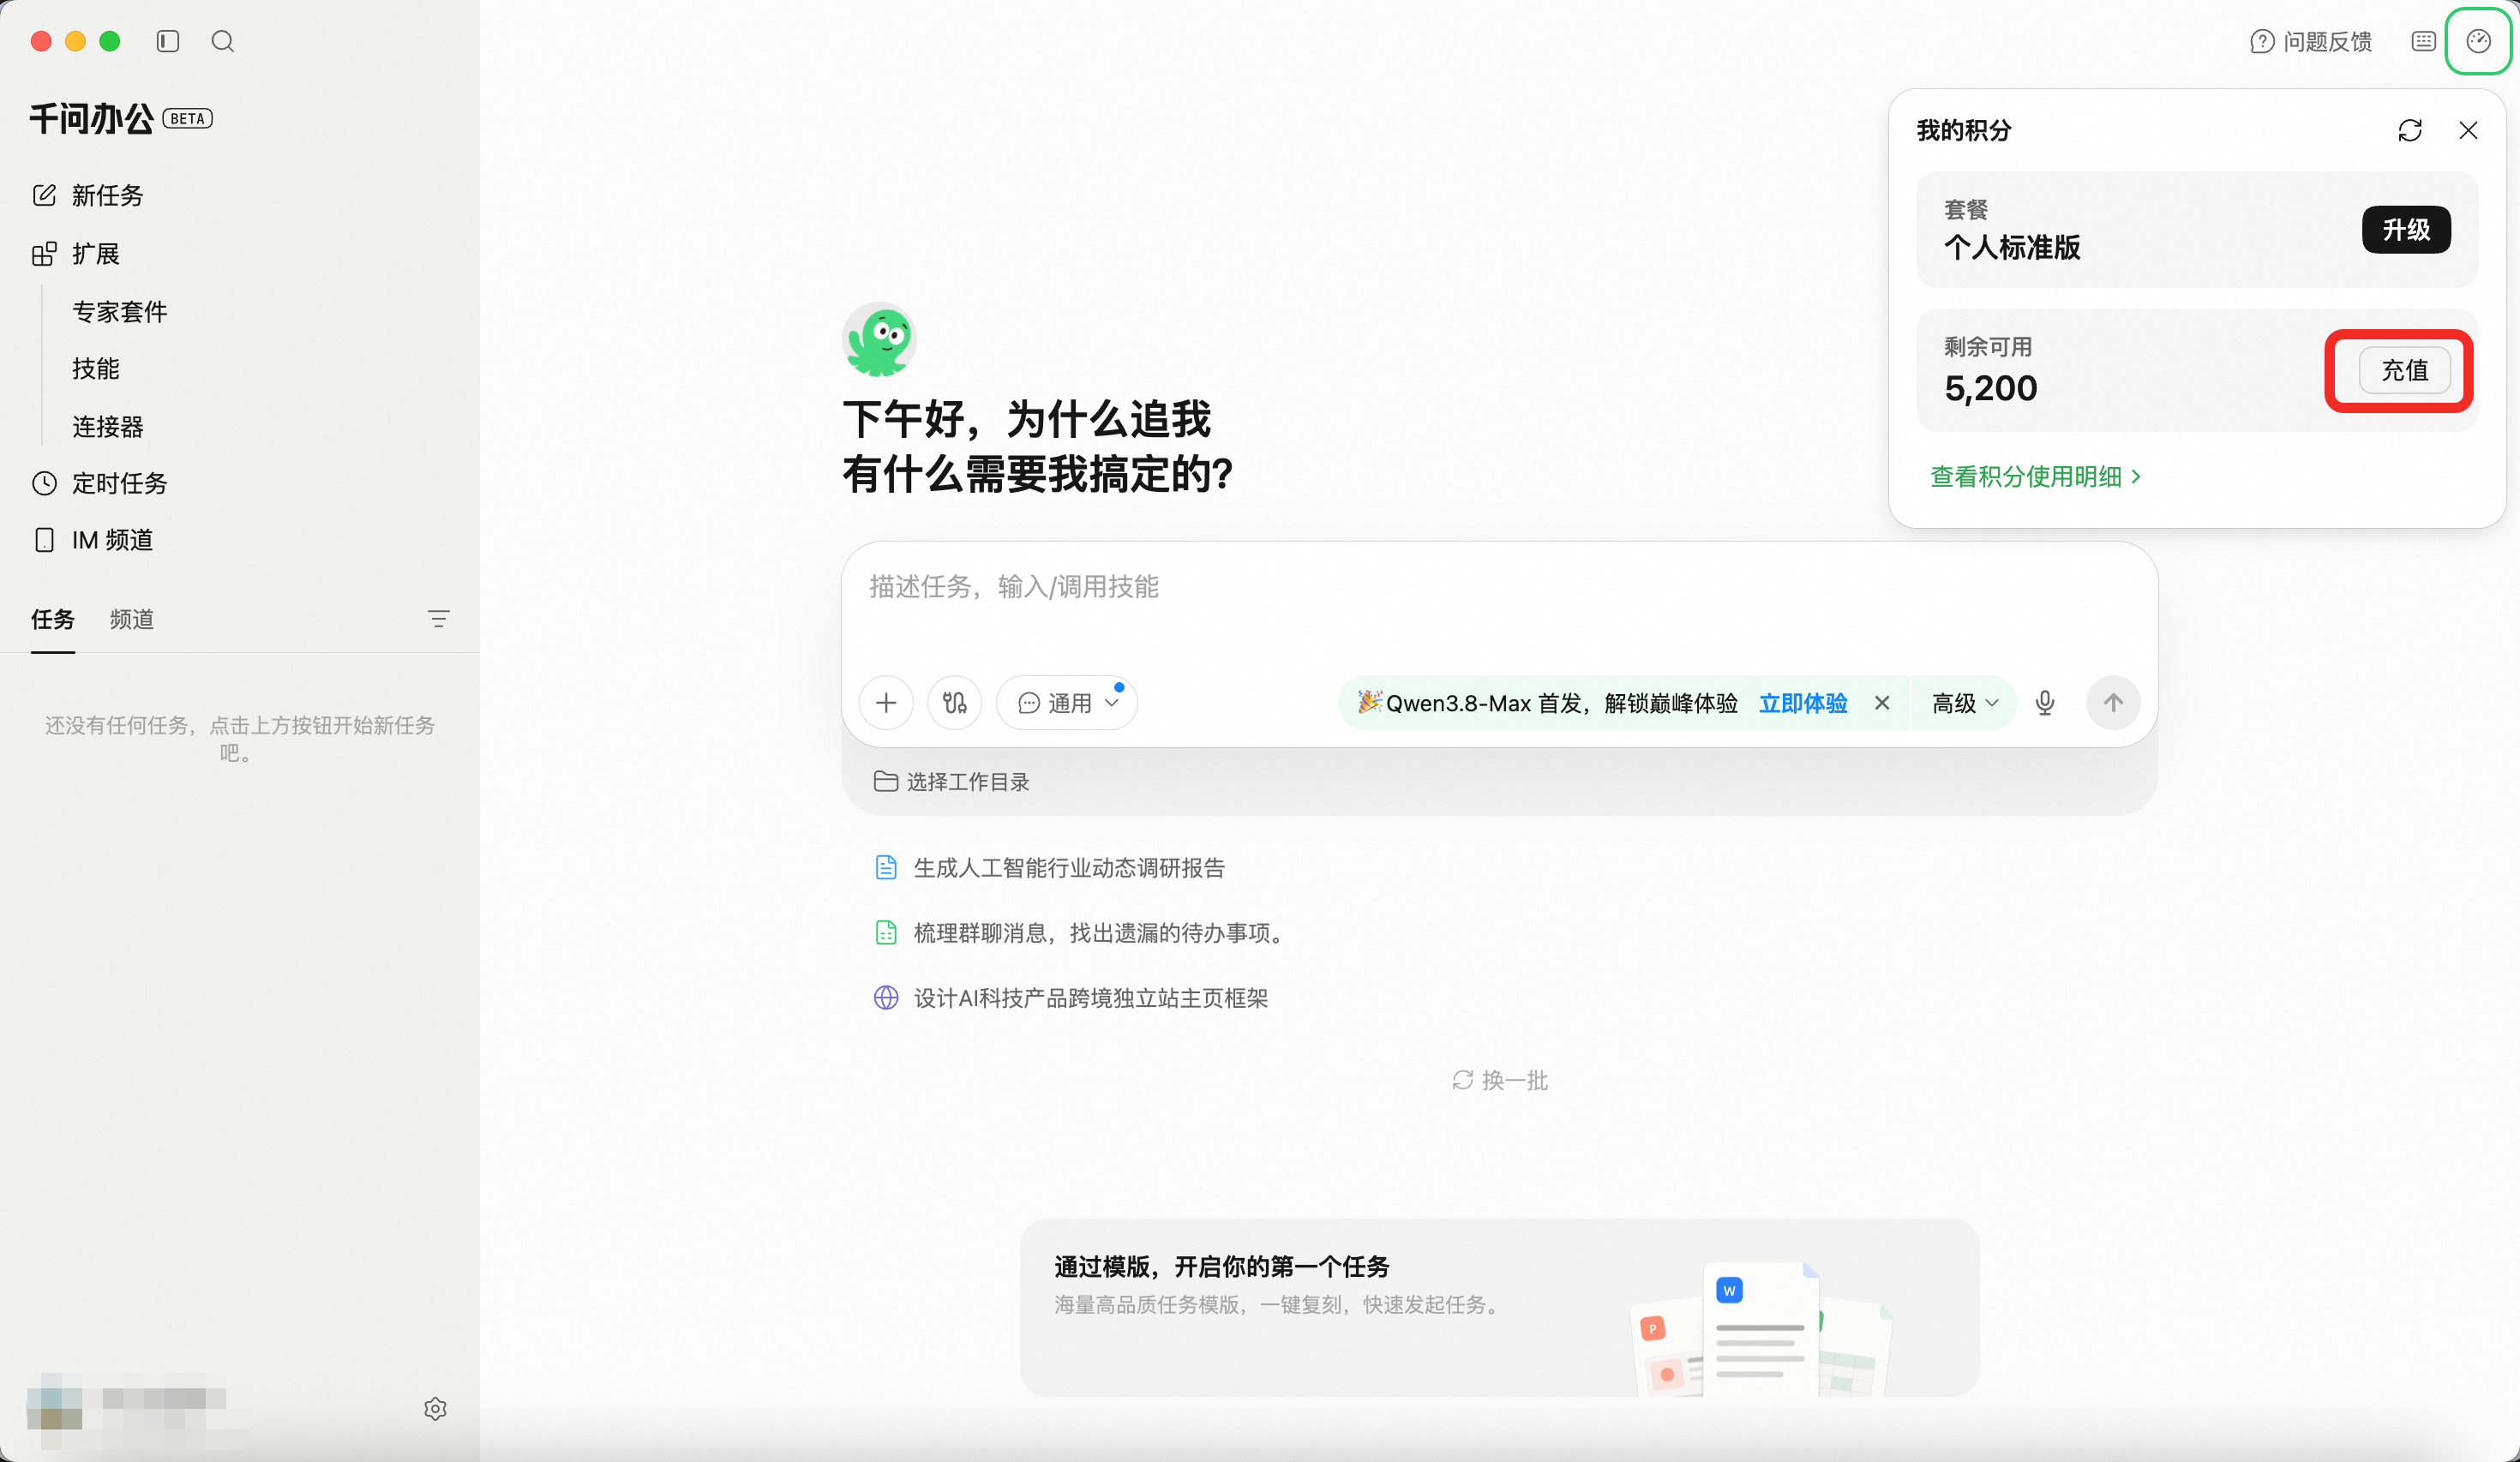Open 技能 in the sidebar
This screenshot has width=2520, height=1462.
[96, 369]
